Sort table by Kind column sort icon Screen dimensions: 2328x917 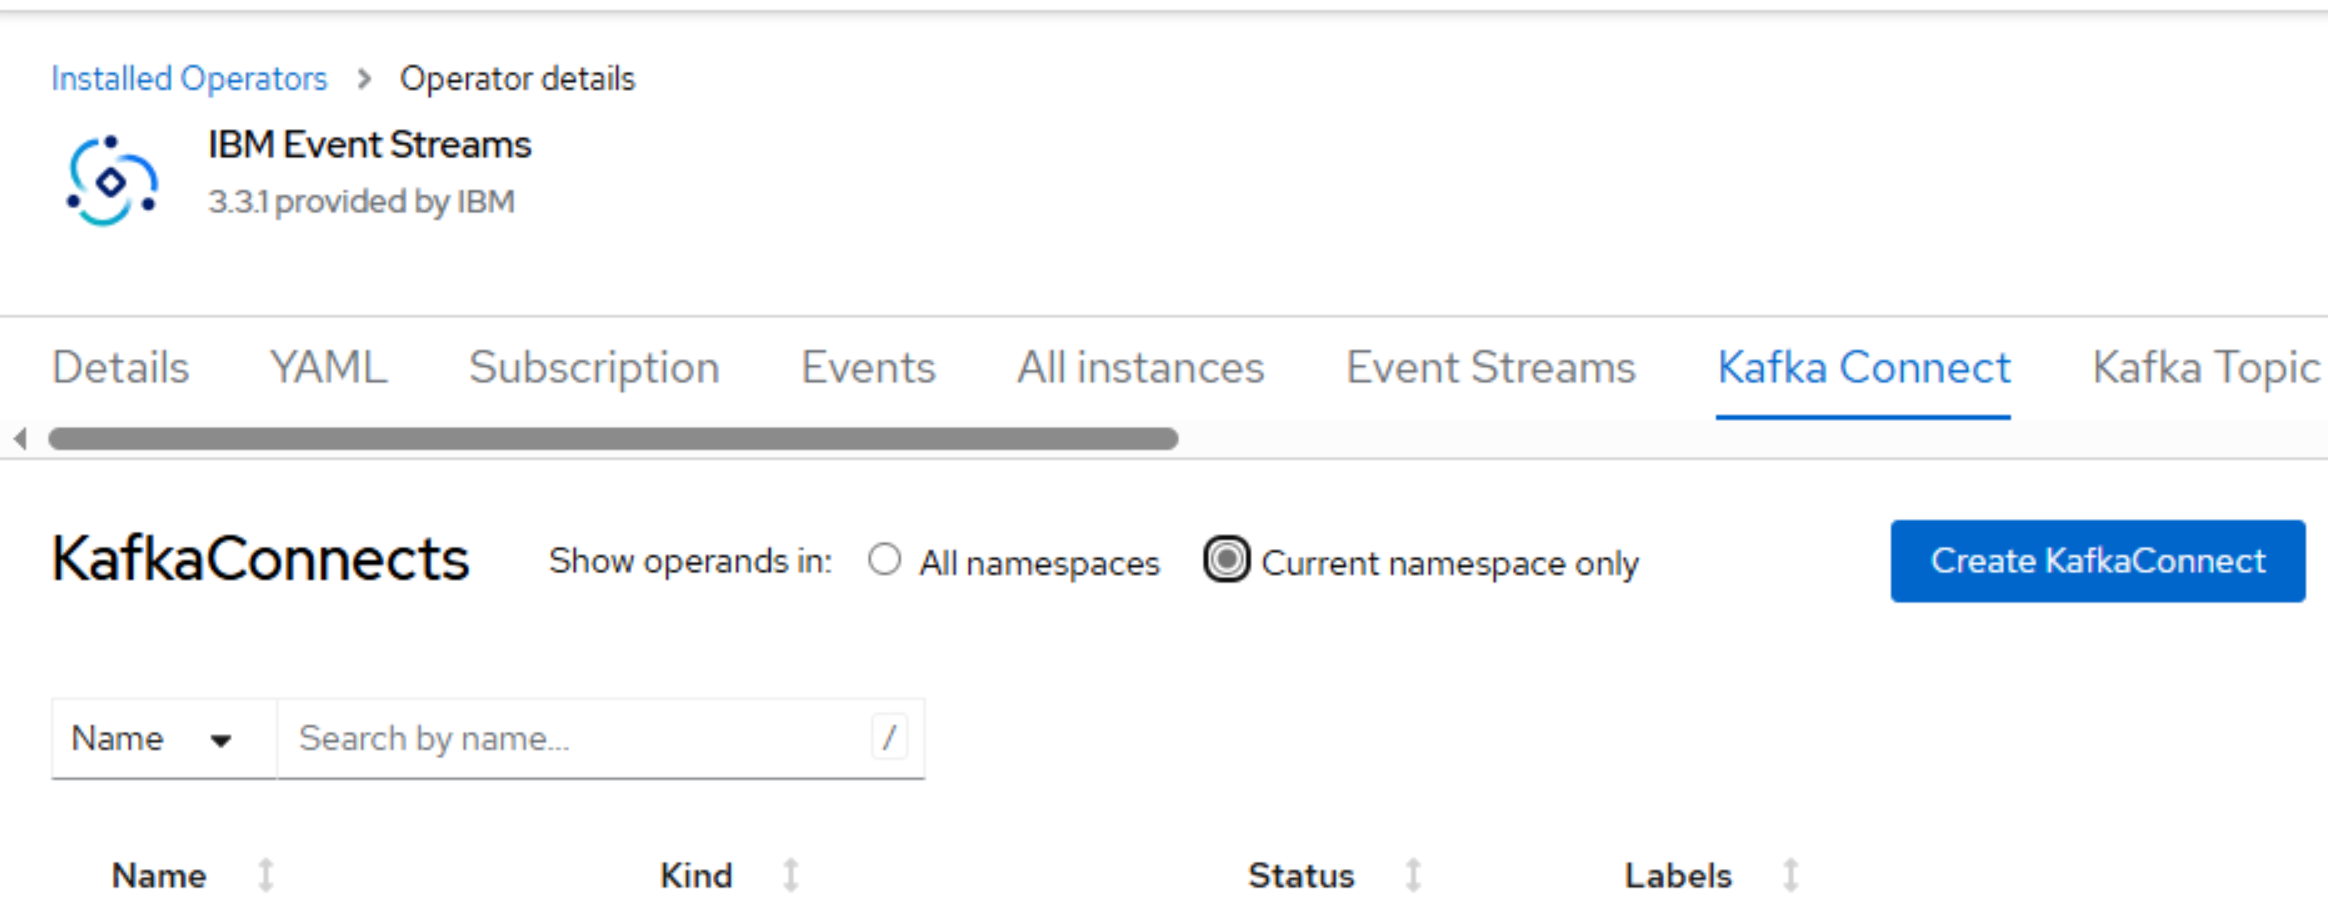(x=790, y=875)
